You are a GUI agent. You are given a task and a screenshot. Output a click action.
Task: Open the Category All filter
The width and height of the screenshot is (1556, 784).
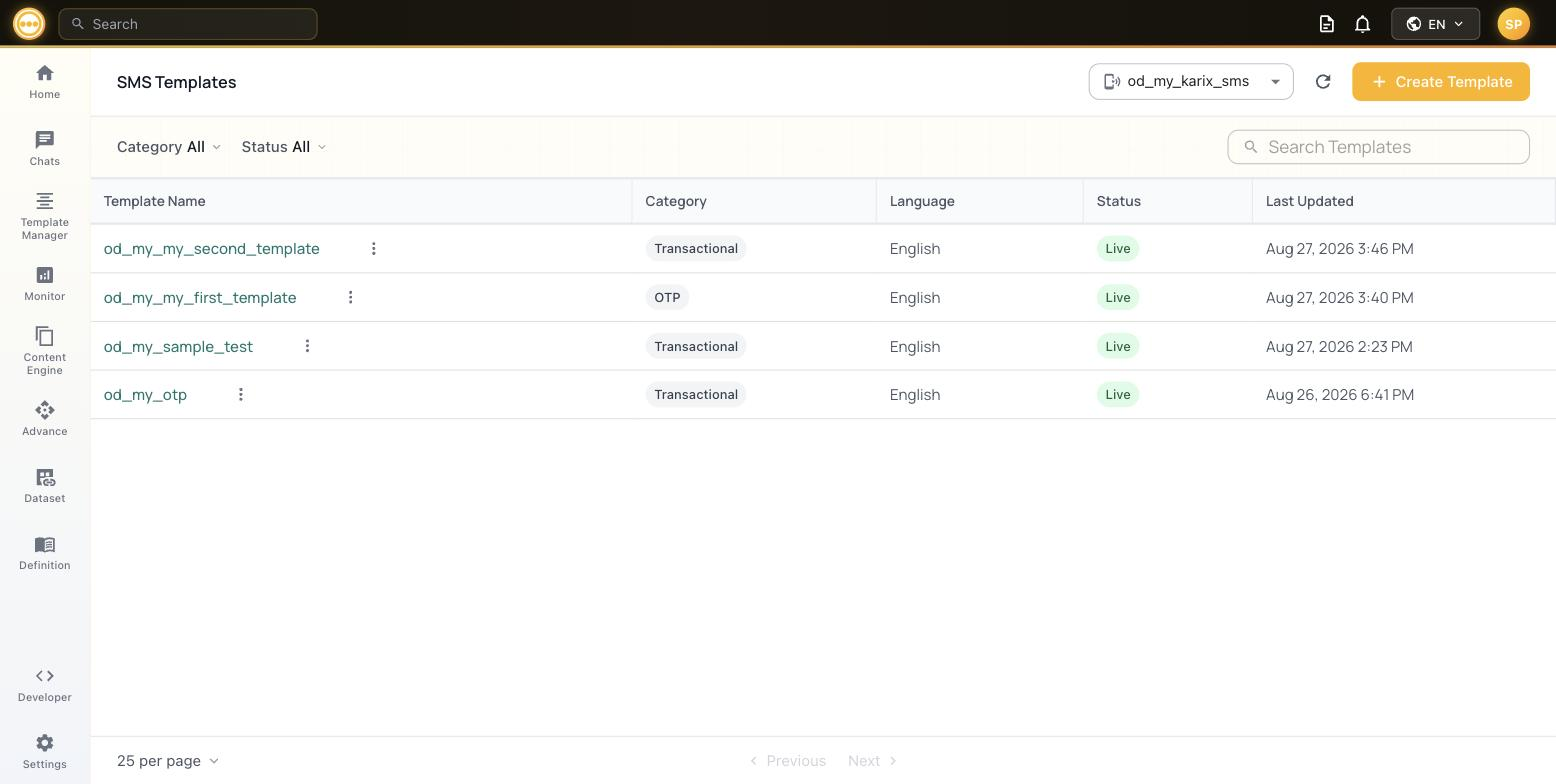(x=168, y=147)
